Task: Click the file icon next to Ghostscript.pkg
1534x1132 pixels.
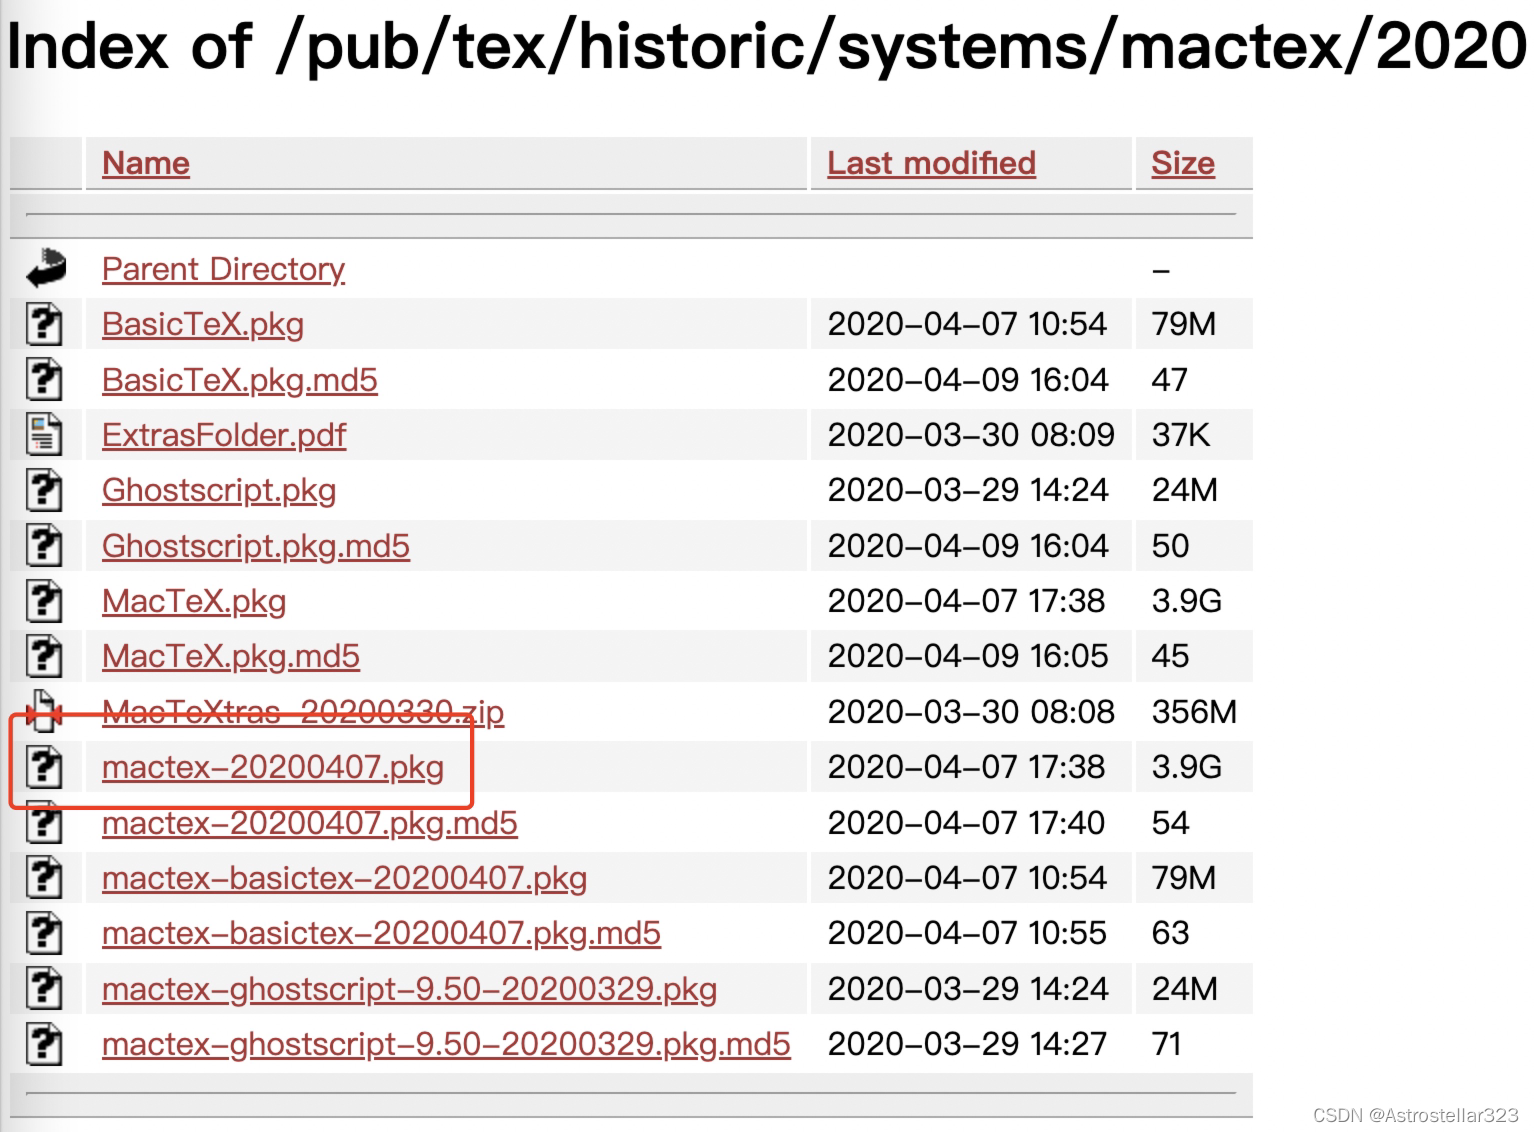Action: [x=44, y=490]
